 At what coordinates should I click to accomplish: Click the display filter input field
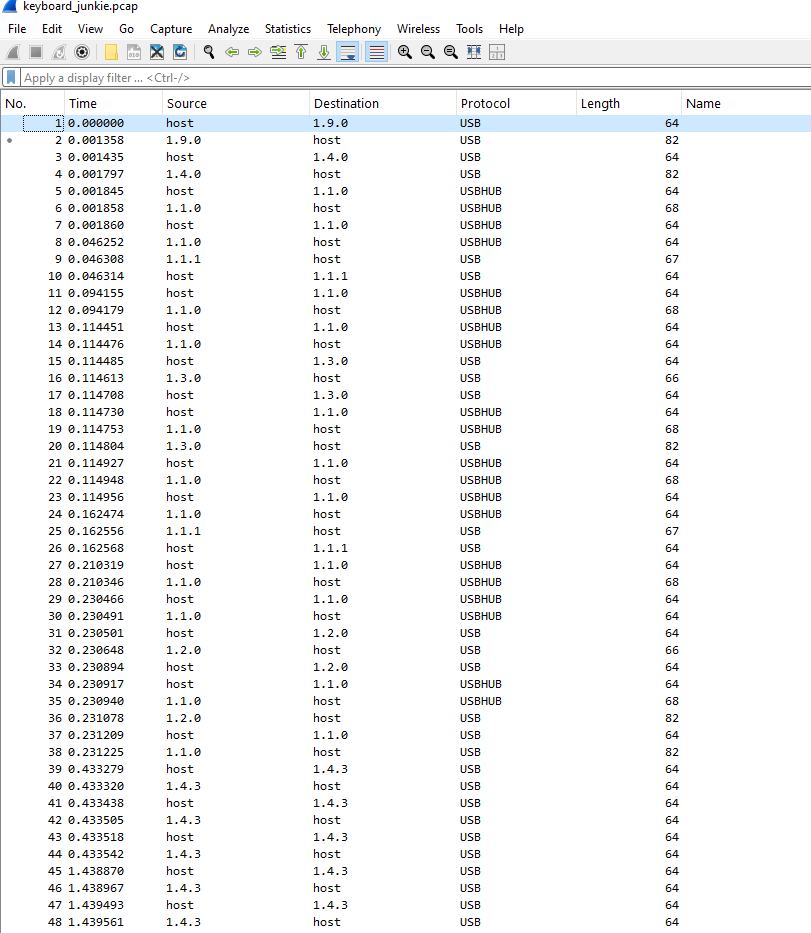(x=400, y=77)
